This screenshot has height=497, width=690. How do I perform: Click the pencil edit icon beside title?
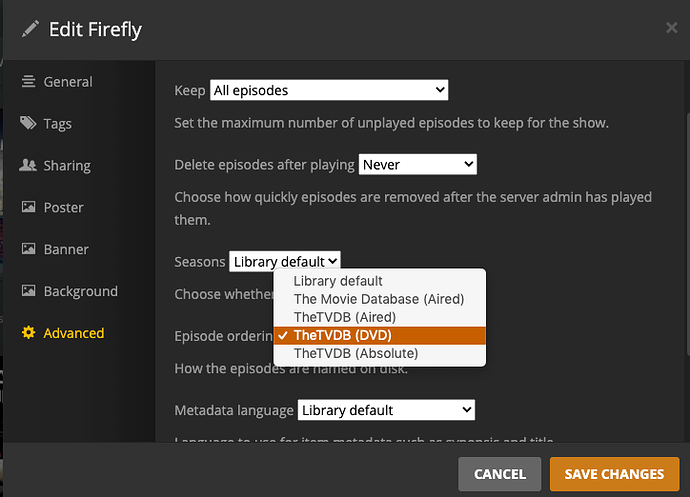(30, 29)
